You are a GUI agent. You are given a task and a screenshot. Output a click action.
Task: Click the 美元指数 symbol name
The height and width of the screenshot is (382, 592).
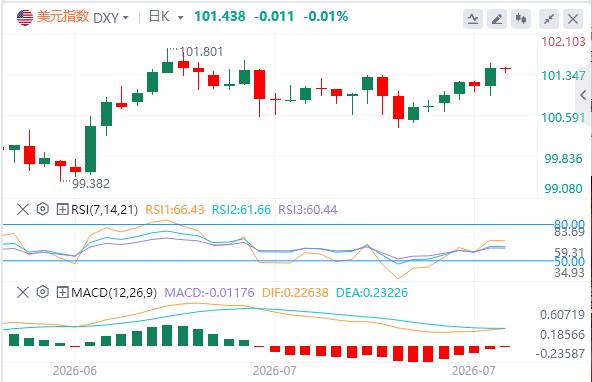pyautogui.click(x=63, y=17)
